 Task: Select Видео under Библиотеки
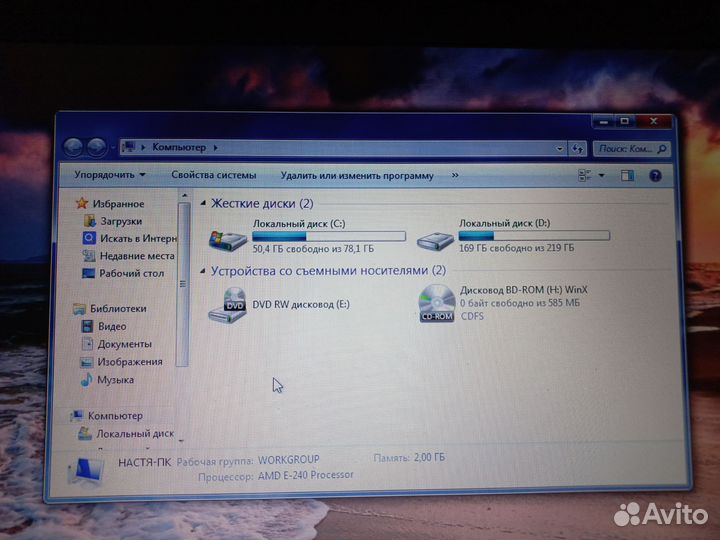coord(112,326)
